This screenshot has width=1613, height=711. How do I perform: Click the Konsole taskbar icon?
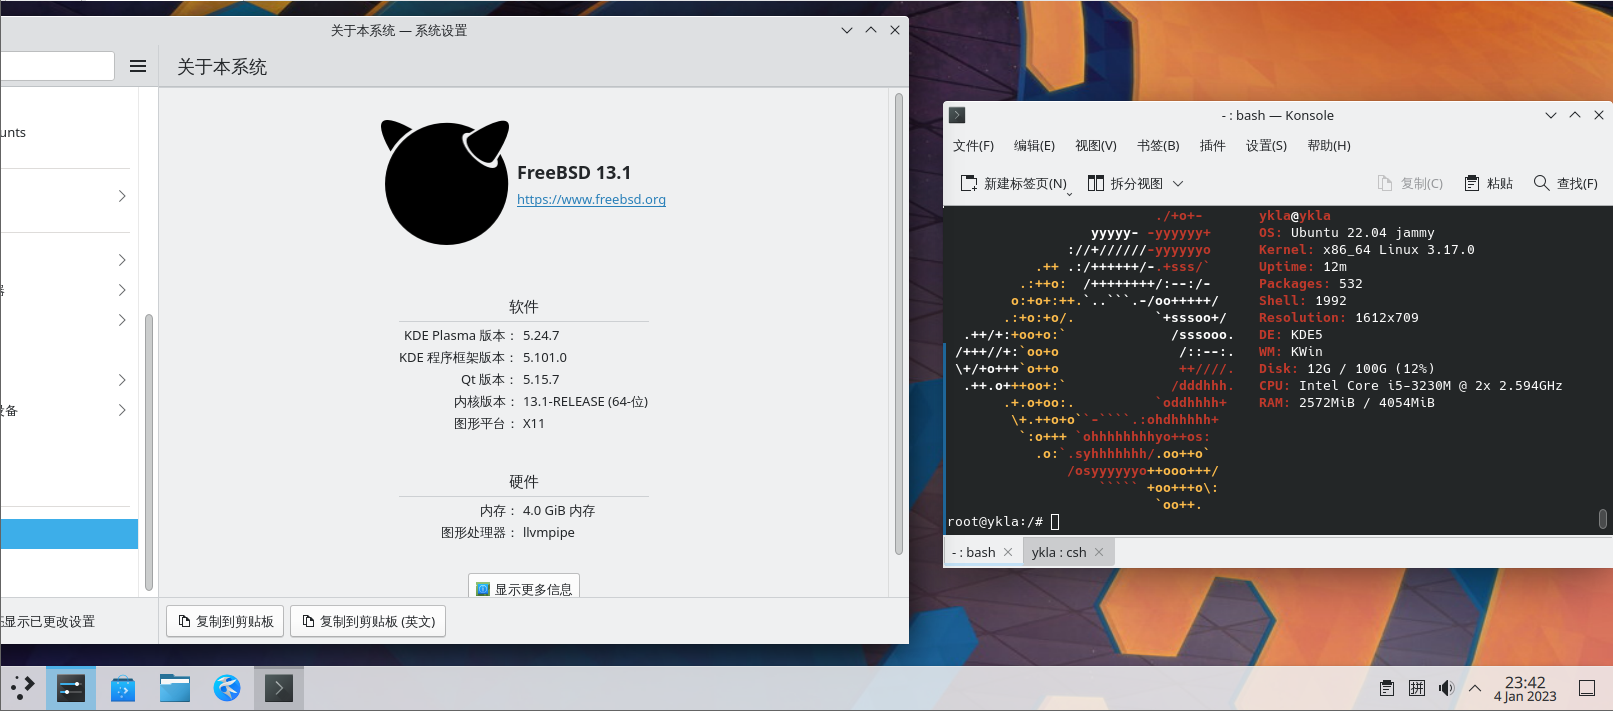pyautogui.click(x=279, y=688)
